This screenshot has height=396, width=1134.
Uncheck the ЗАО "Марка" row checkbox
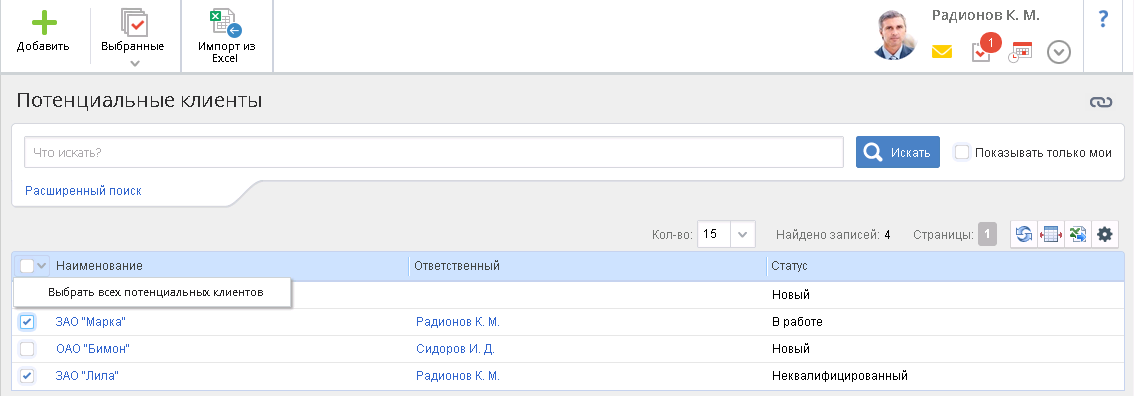[27, 322]
